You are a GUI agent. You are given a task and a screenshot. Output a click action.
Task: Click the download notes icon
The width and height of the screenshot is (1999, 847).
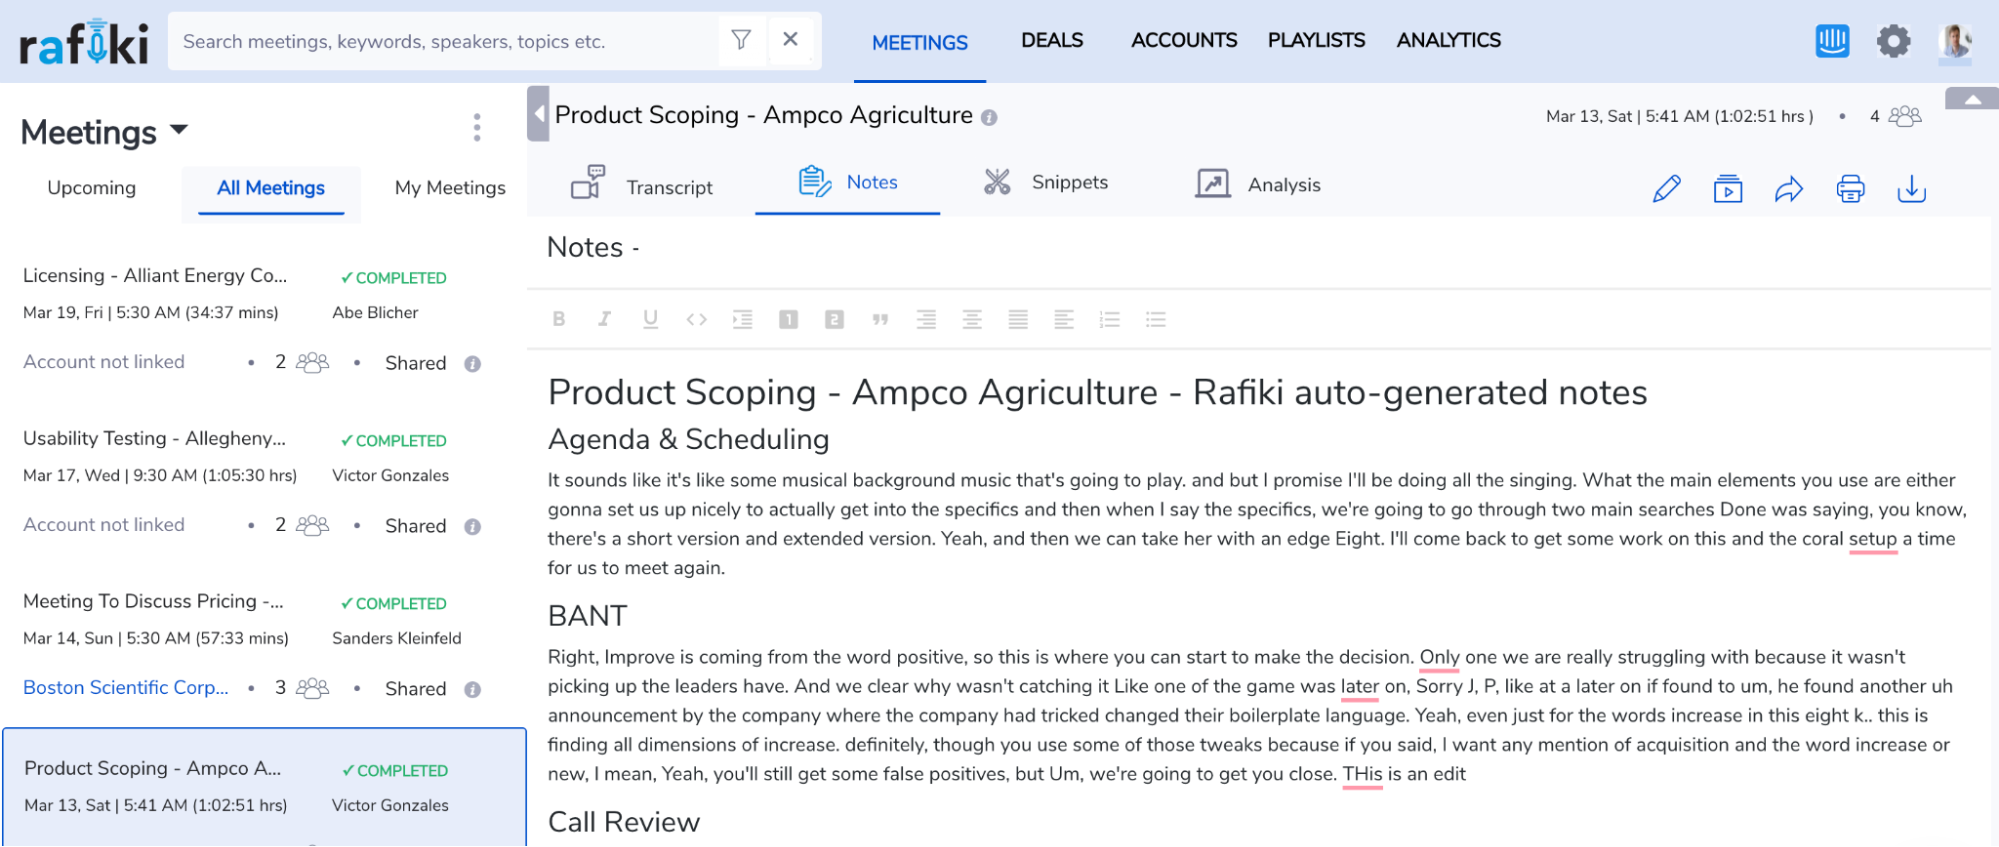pyautogui.click(x=1911, y=188)
